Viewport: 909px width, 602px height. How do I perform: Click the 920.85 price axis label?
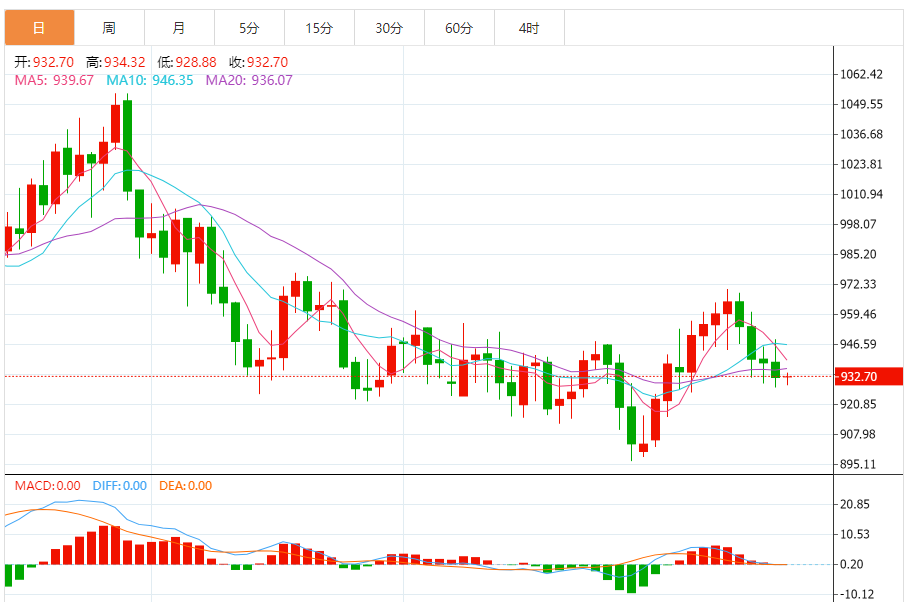[859, 404]
